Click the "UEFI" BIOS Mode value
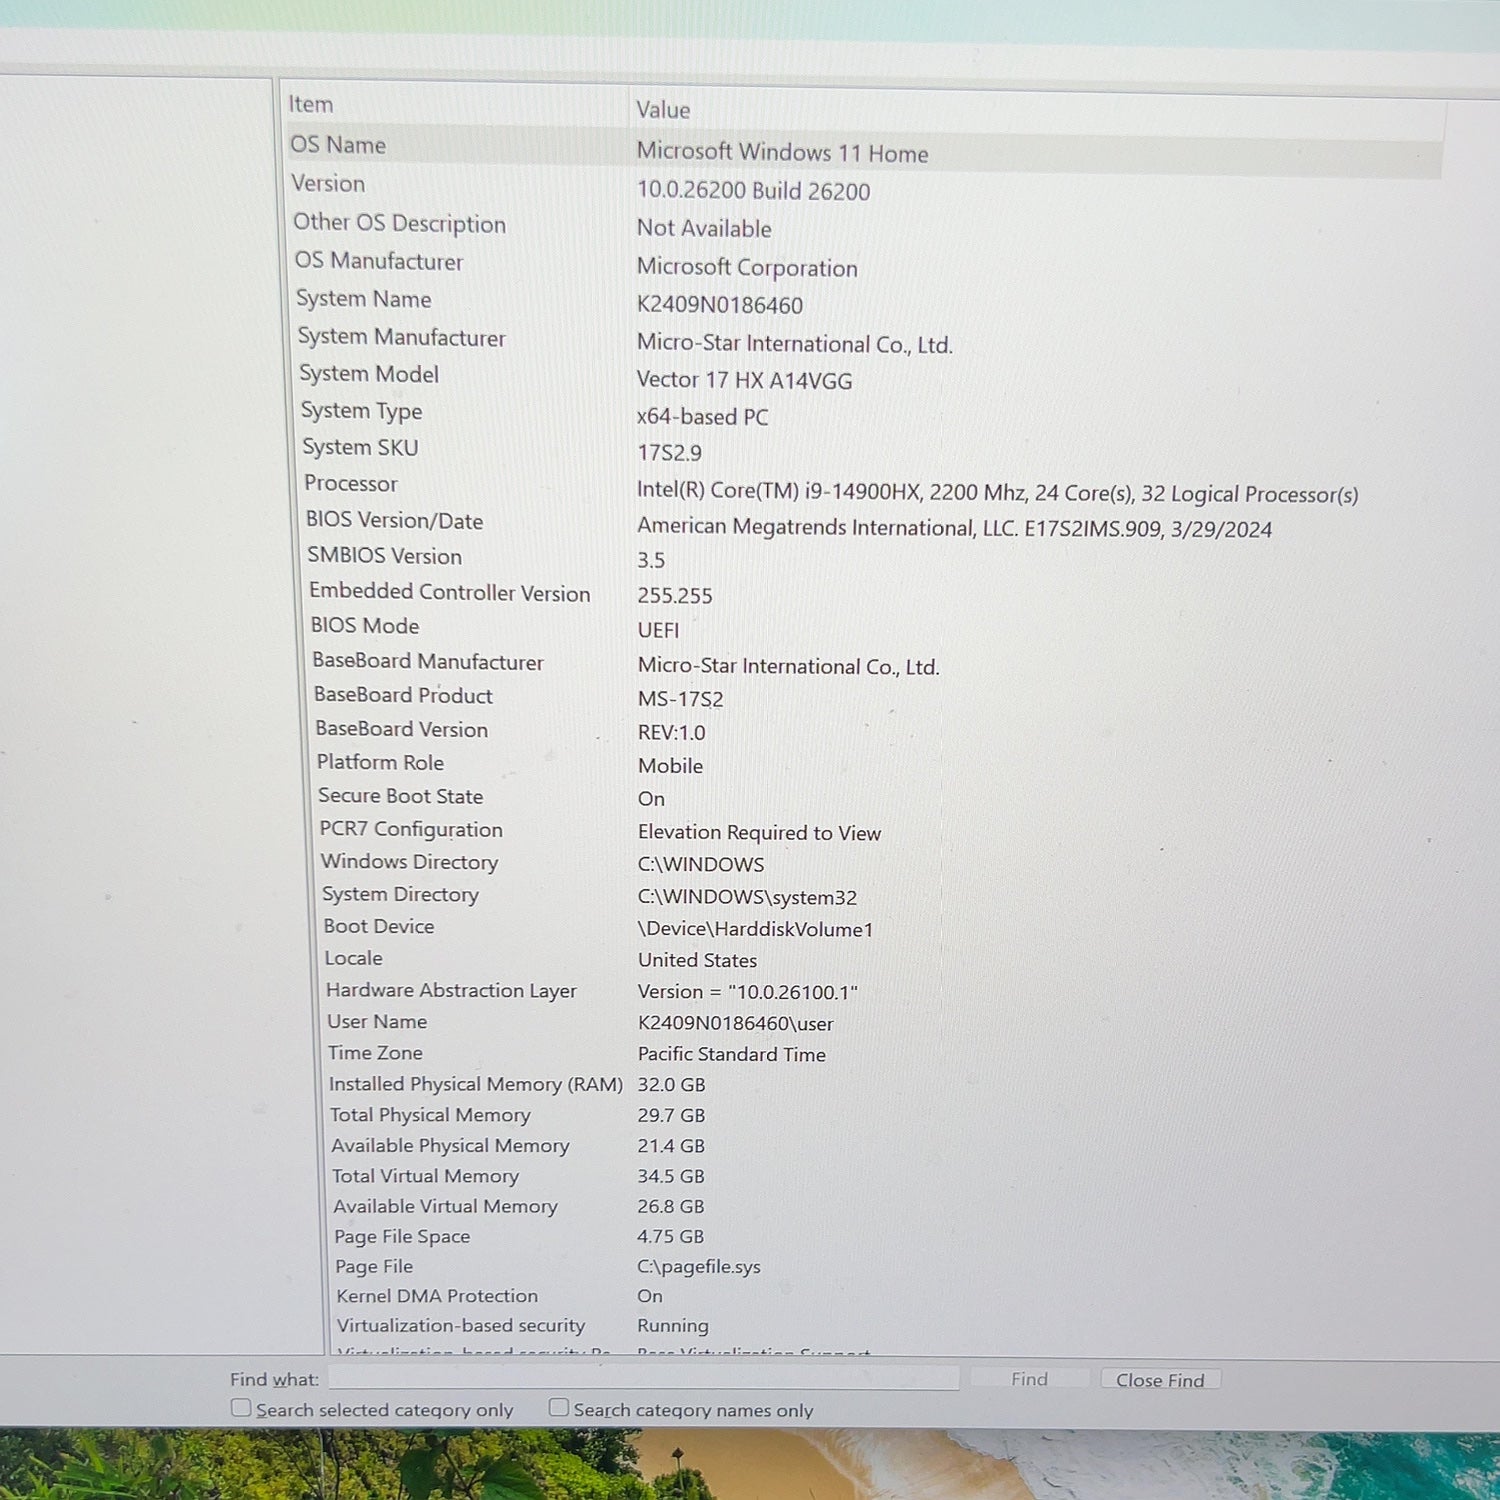1500x1500 pixels. tap(658, 630)
